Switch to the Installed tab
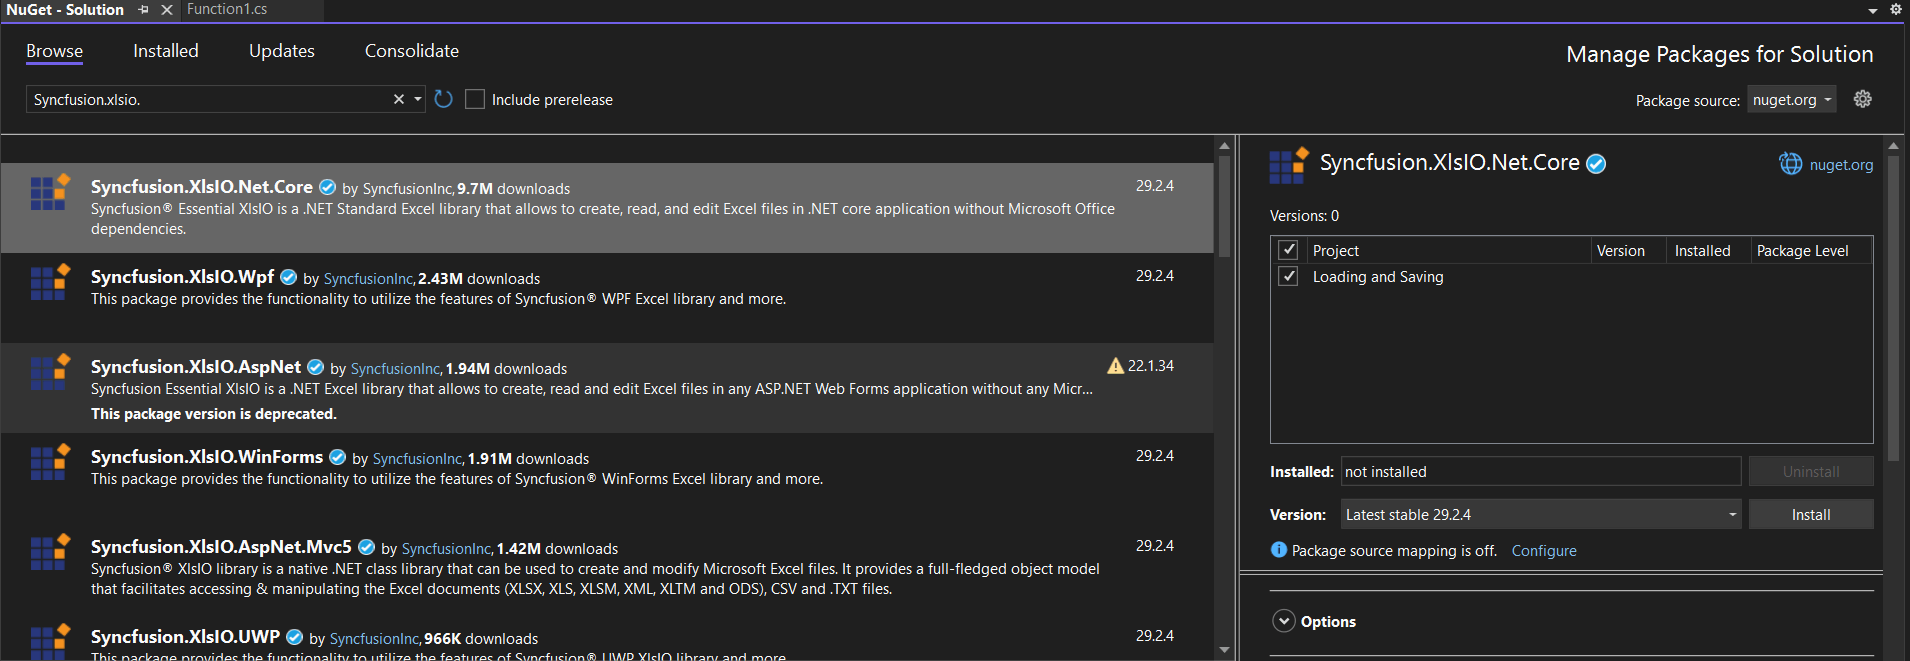The height and width of the screenshot is (661, 1910). 166,51
